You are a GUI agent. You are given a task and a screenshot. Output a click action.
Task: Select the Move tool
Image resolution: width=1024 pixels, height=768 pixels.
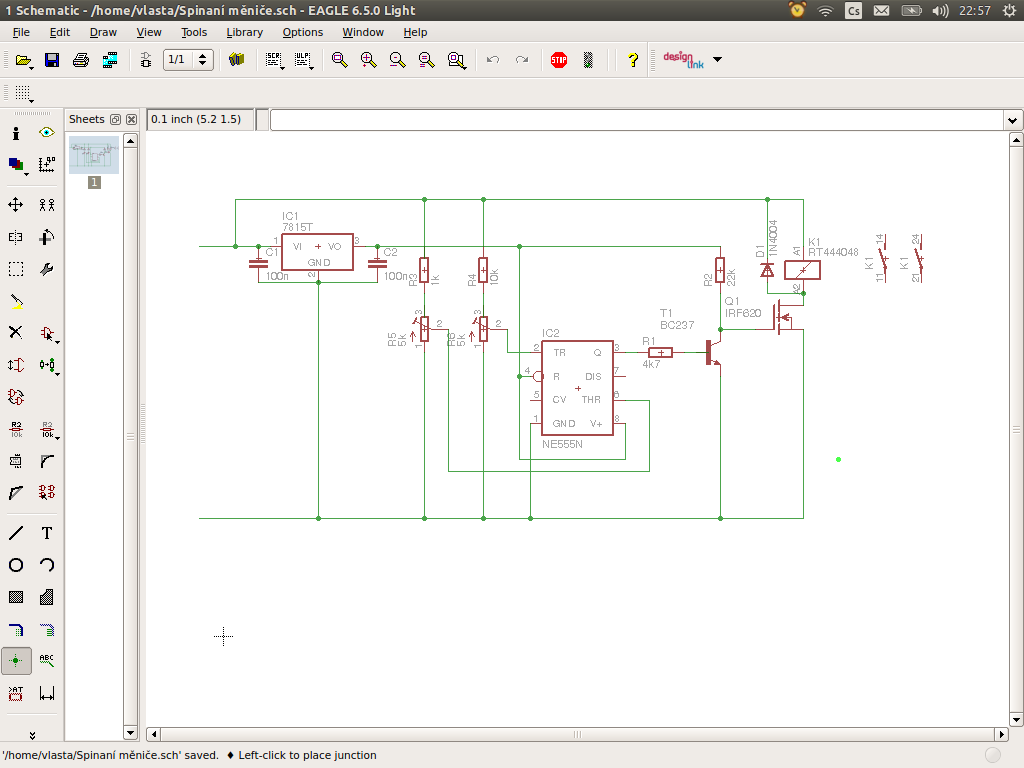[16, 205]
